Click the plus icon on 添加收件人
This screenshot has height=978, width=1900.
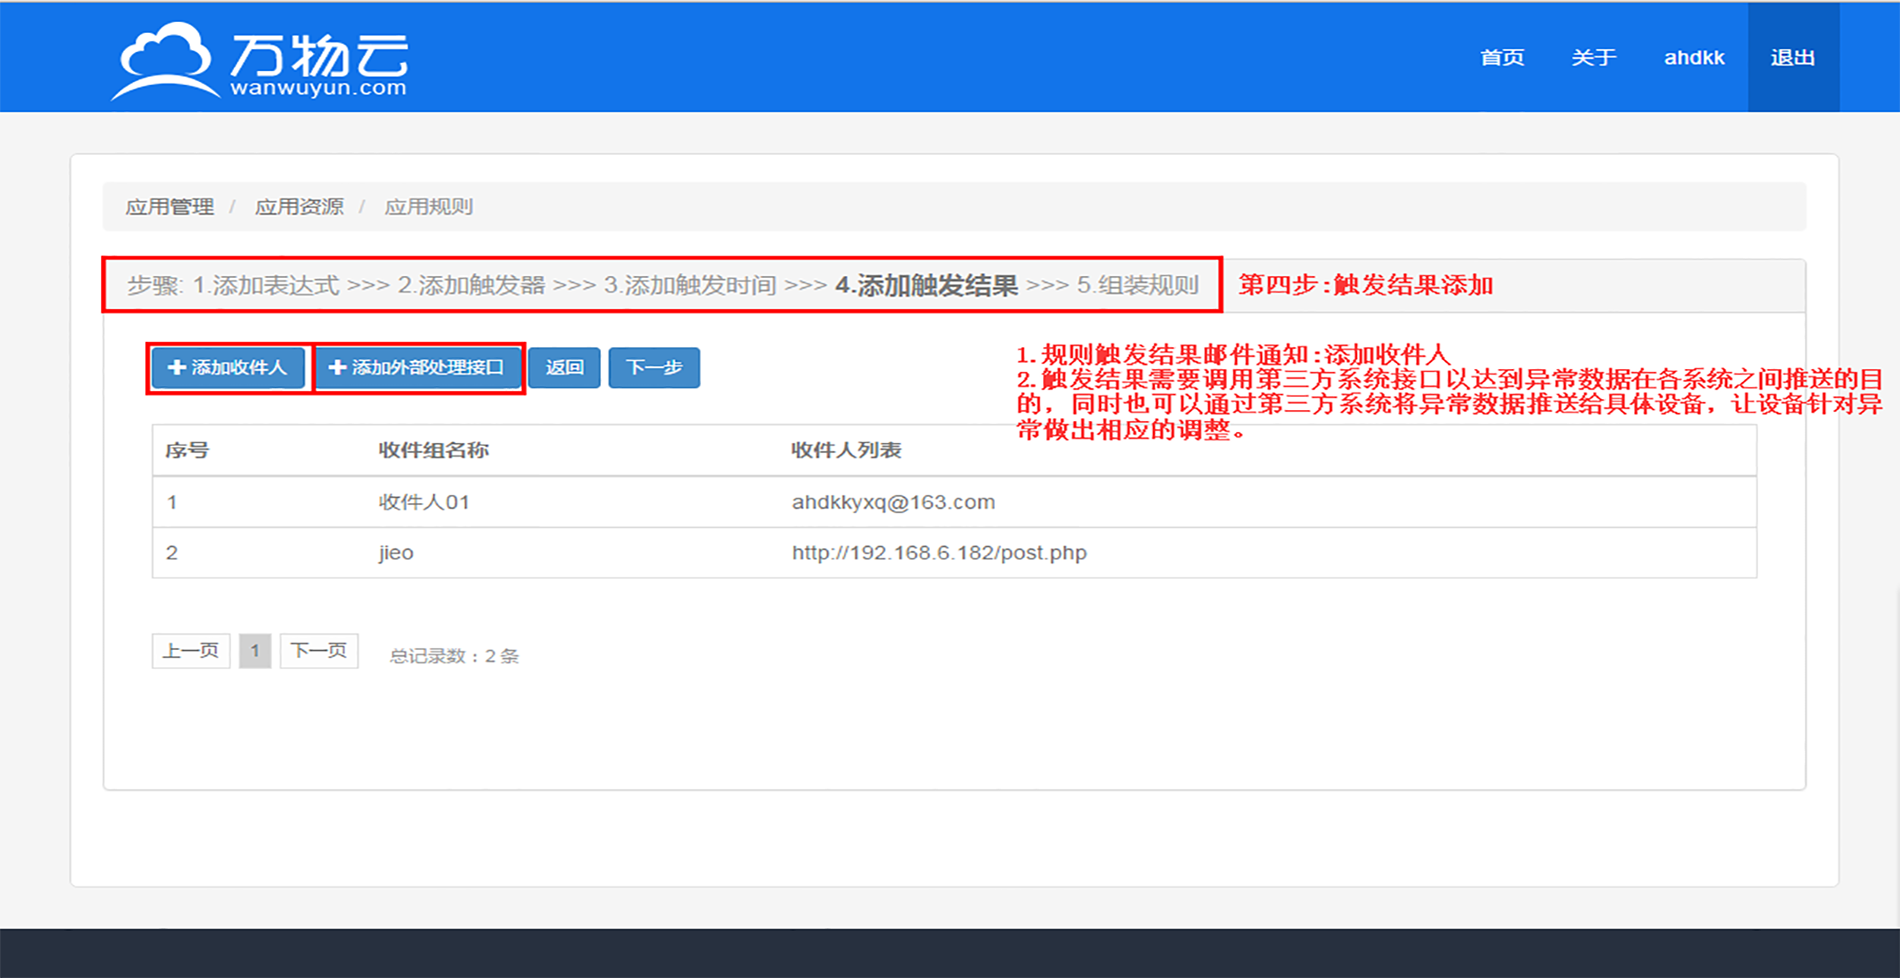pyautogui.click(x=176, y=368)
